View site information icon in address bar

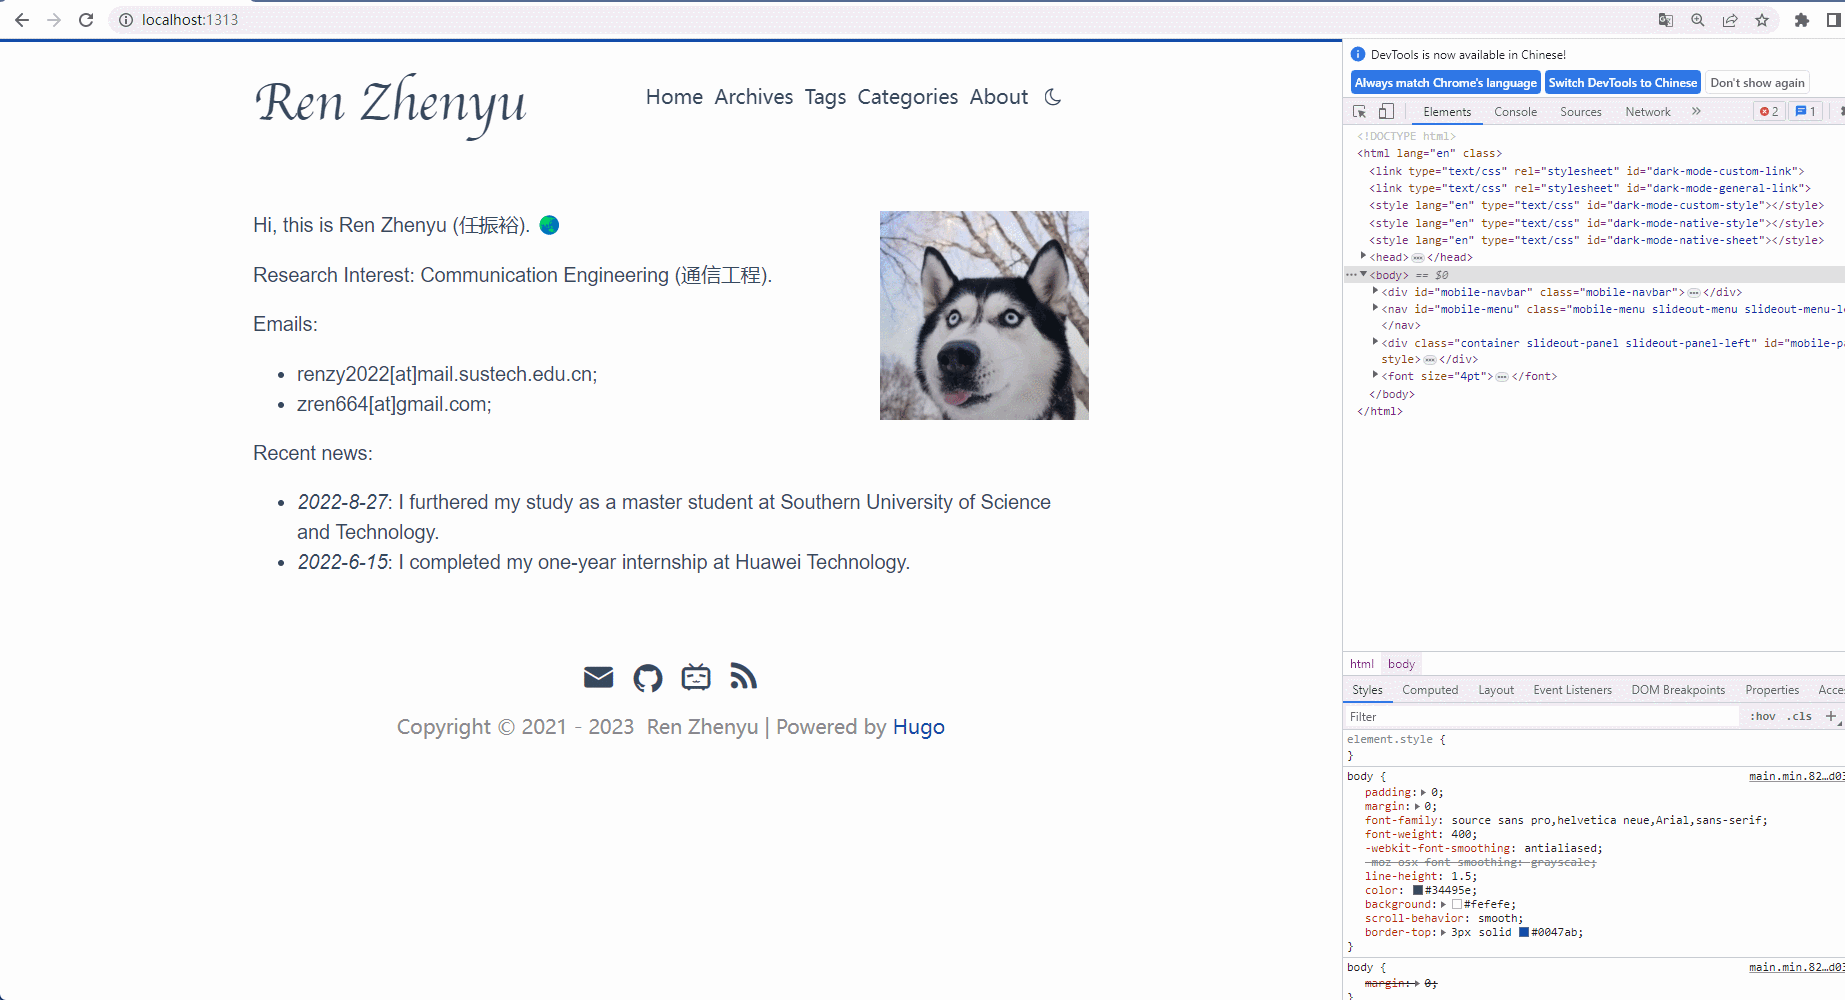[x=126, y=20]
